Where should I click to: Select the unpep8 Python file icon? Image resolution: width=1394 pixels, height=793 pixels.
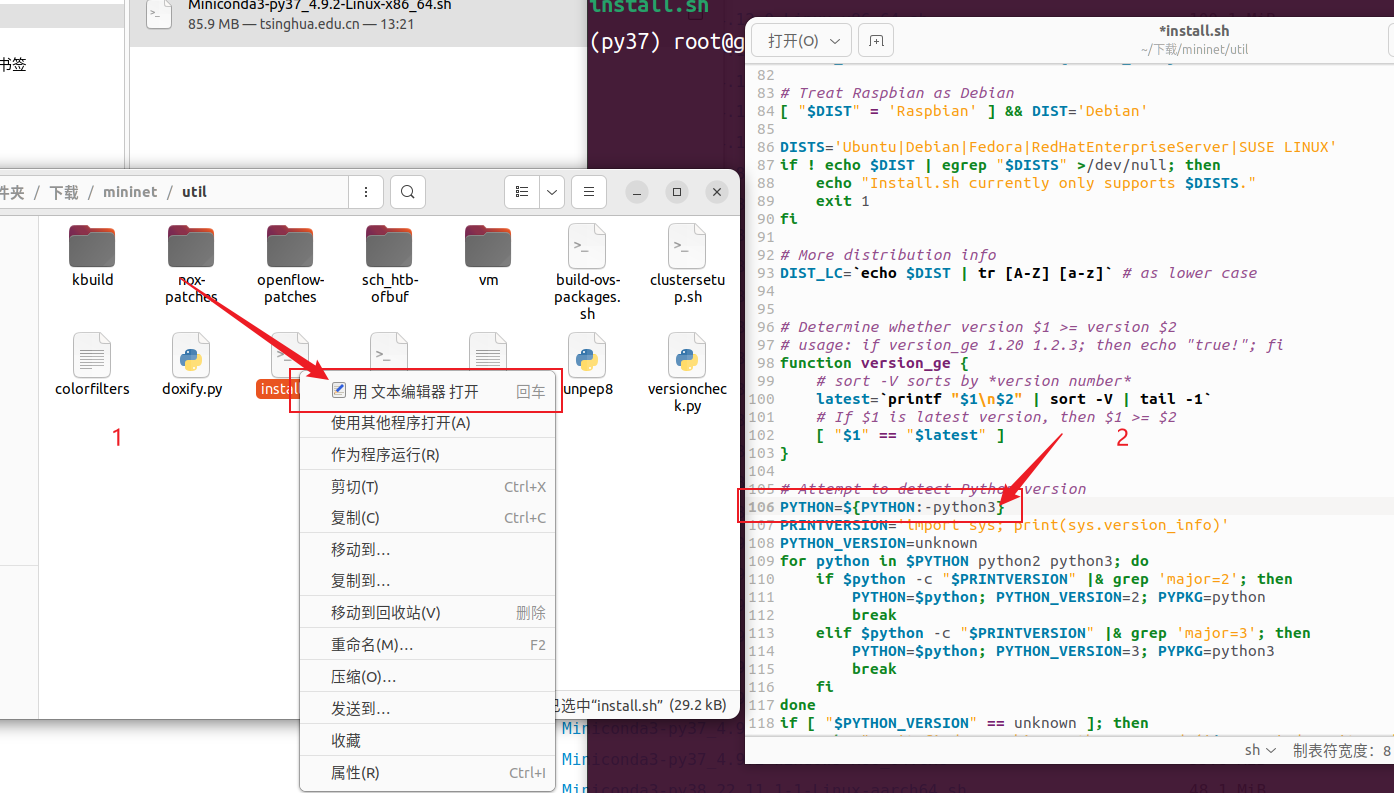[587, 355]
